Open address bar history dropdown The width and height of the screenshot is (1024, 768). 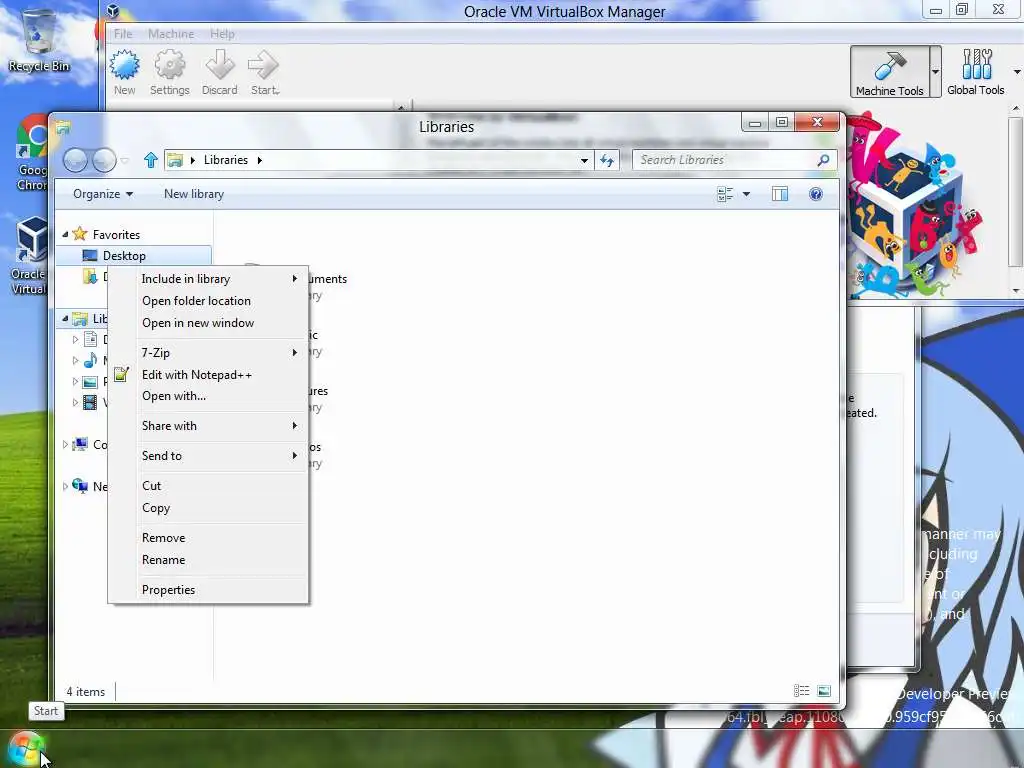coord(584,160)
